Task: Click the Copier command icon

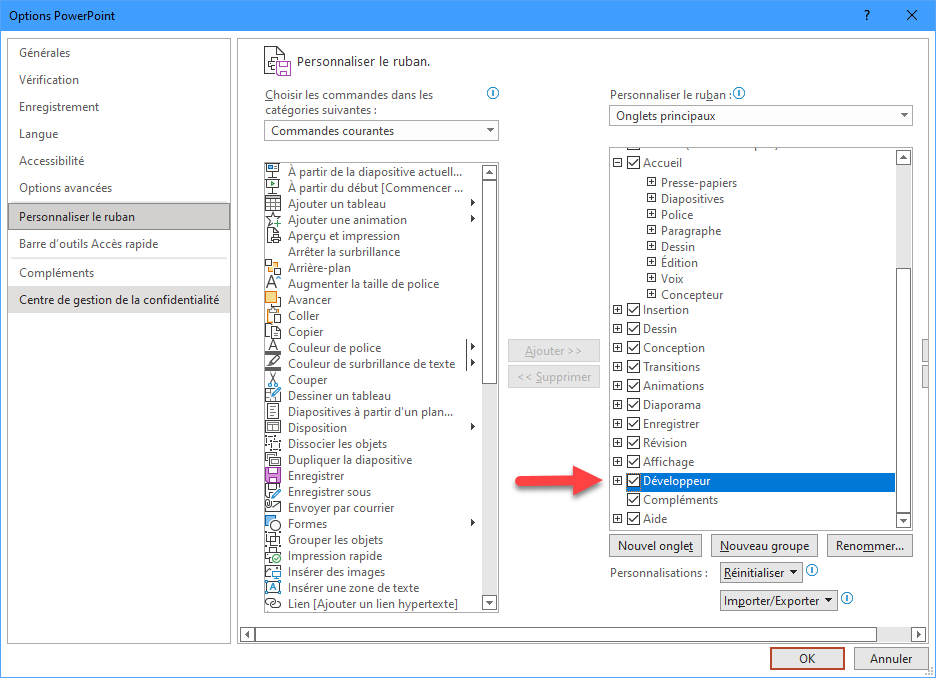Action: 273,332
